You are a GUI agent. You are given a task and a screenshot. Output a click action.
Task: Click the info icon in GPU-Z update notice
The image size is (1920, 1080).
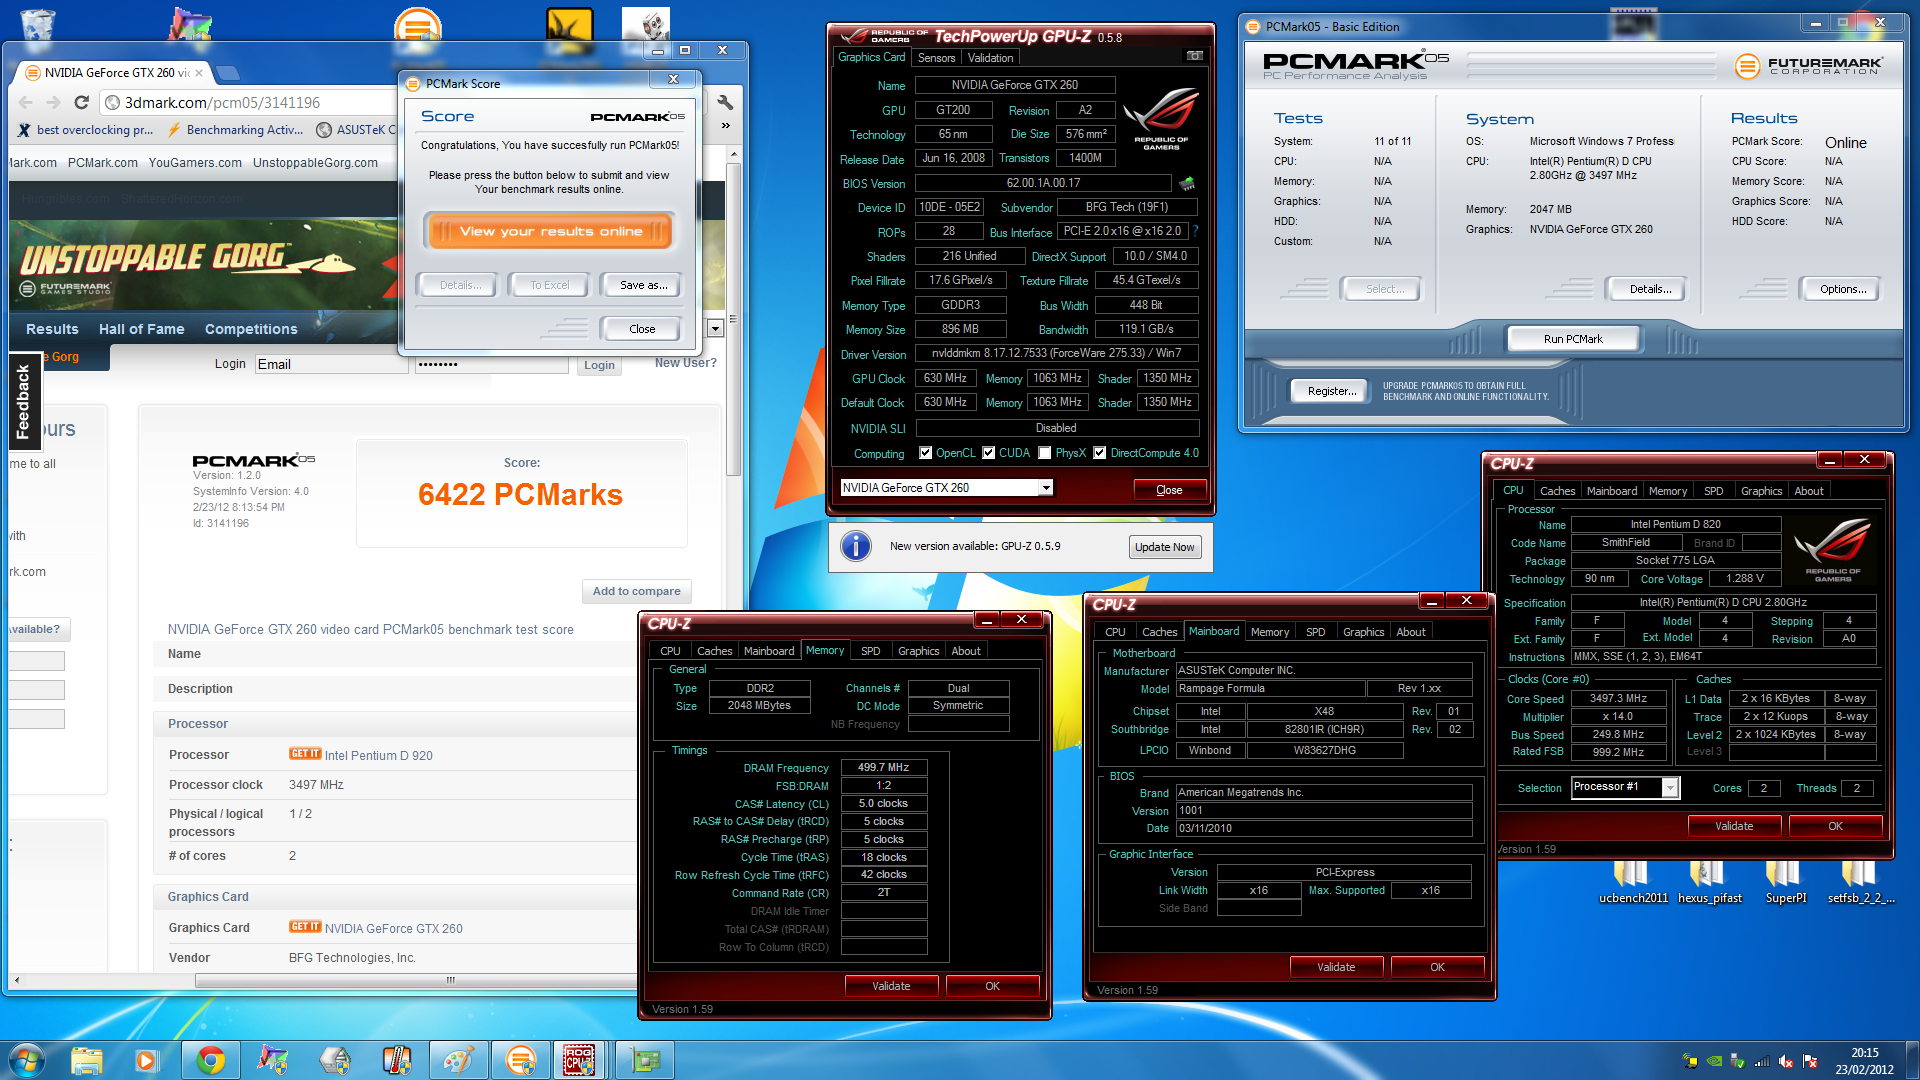pos(856,546)
